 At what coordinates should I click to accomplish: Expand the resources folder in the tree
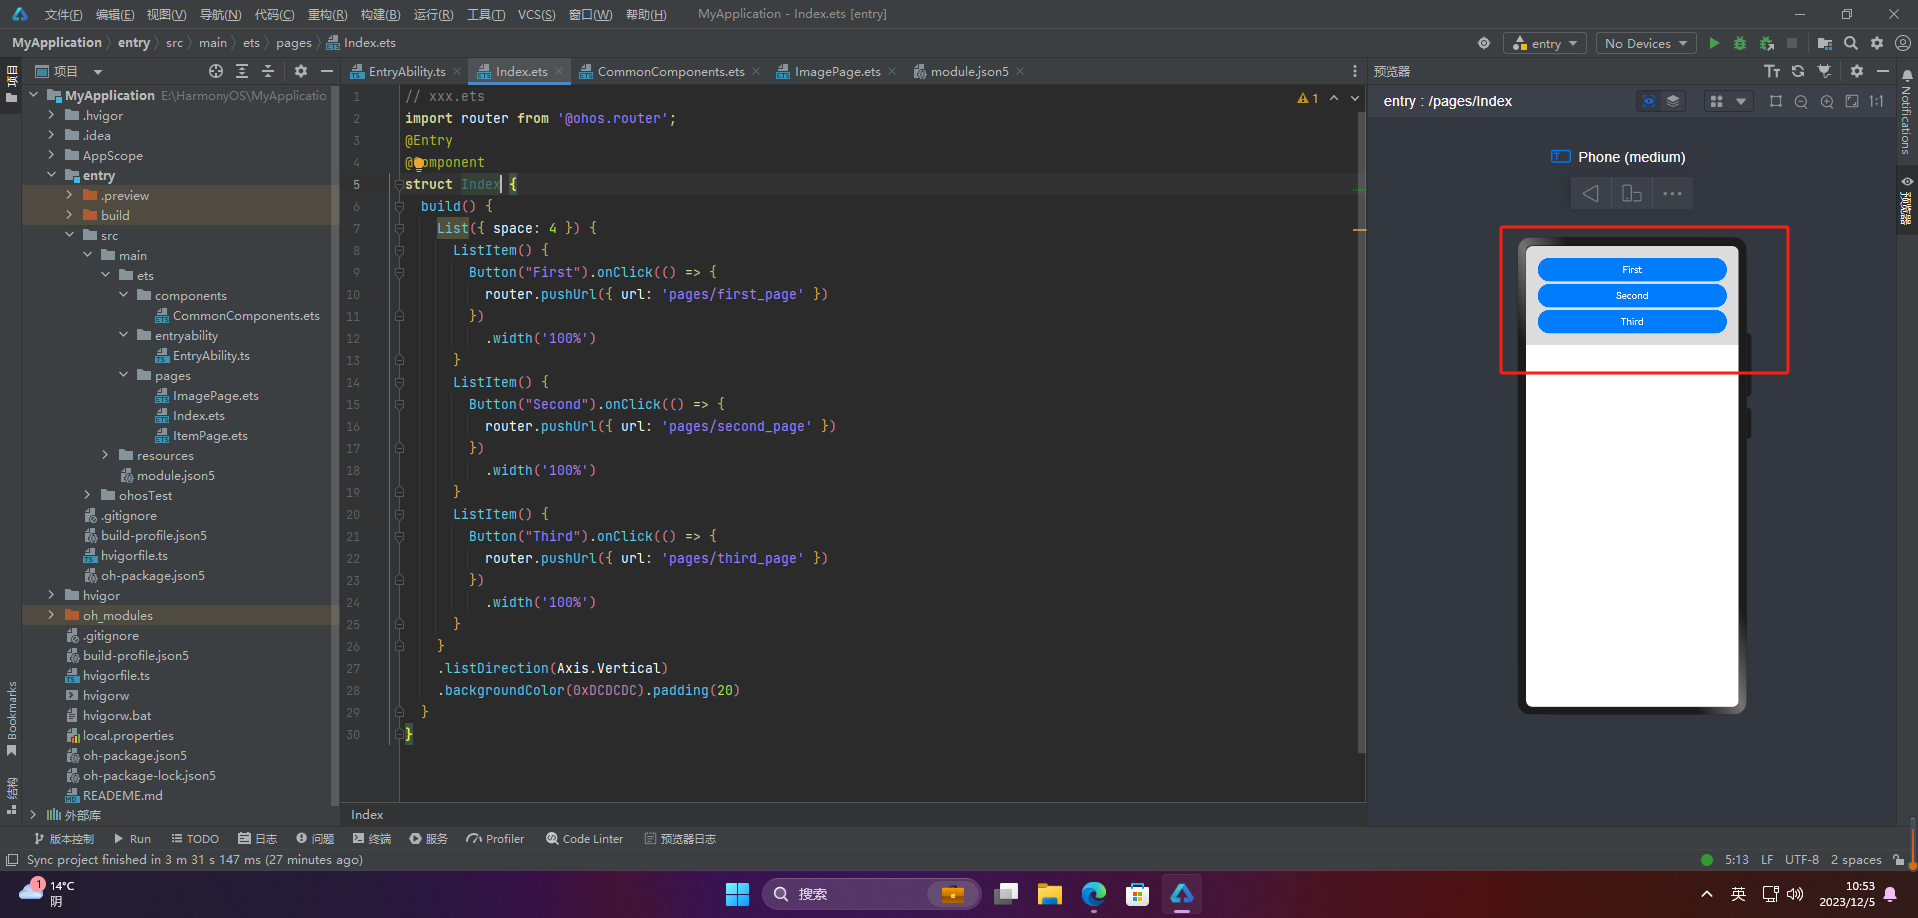coord(105,455)
